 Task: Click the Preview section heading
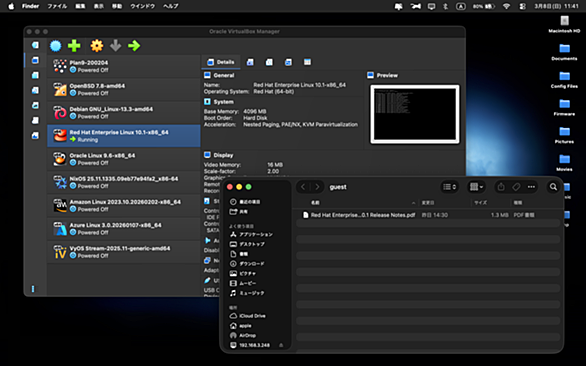[x=387, y=76]
